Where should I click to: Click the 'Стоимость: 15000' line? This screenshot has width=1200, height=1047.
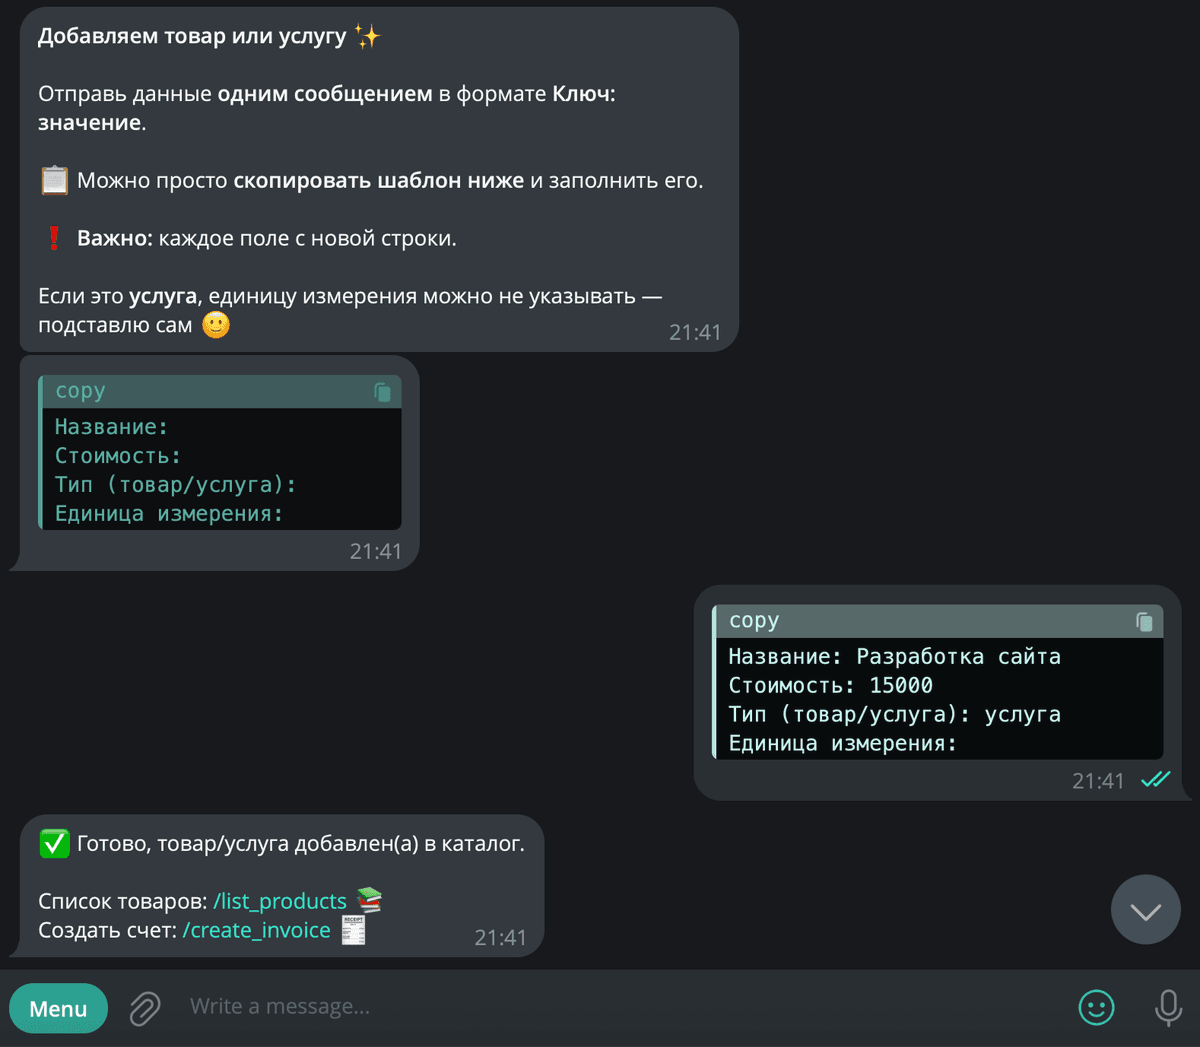click(x=830, y=686)
